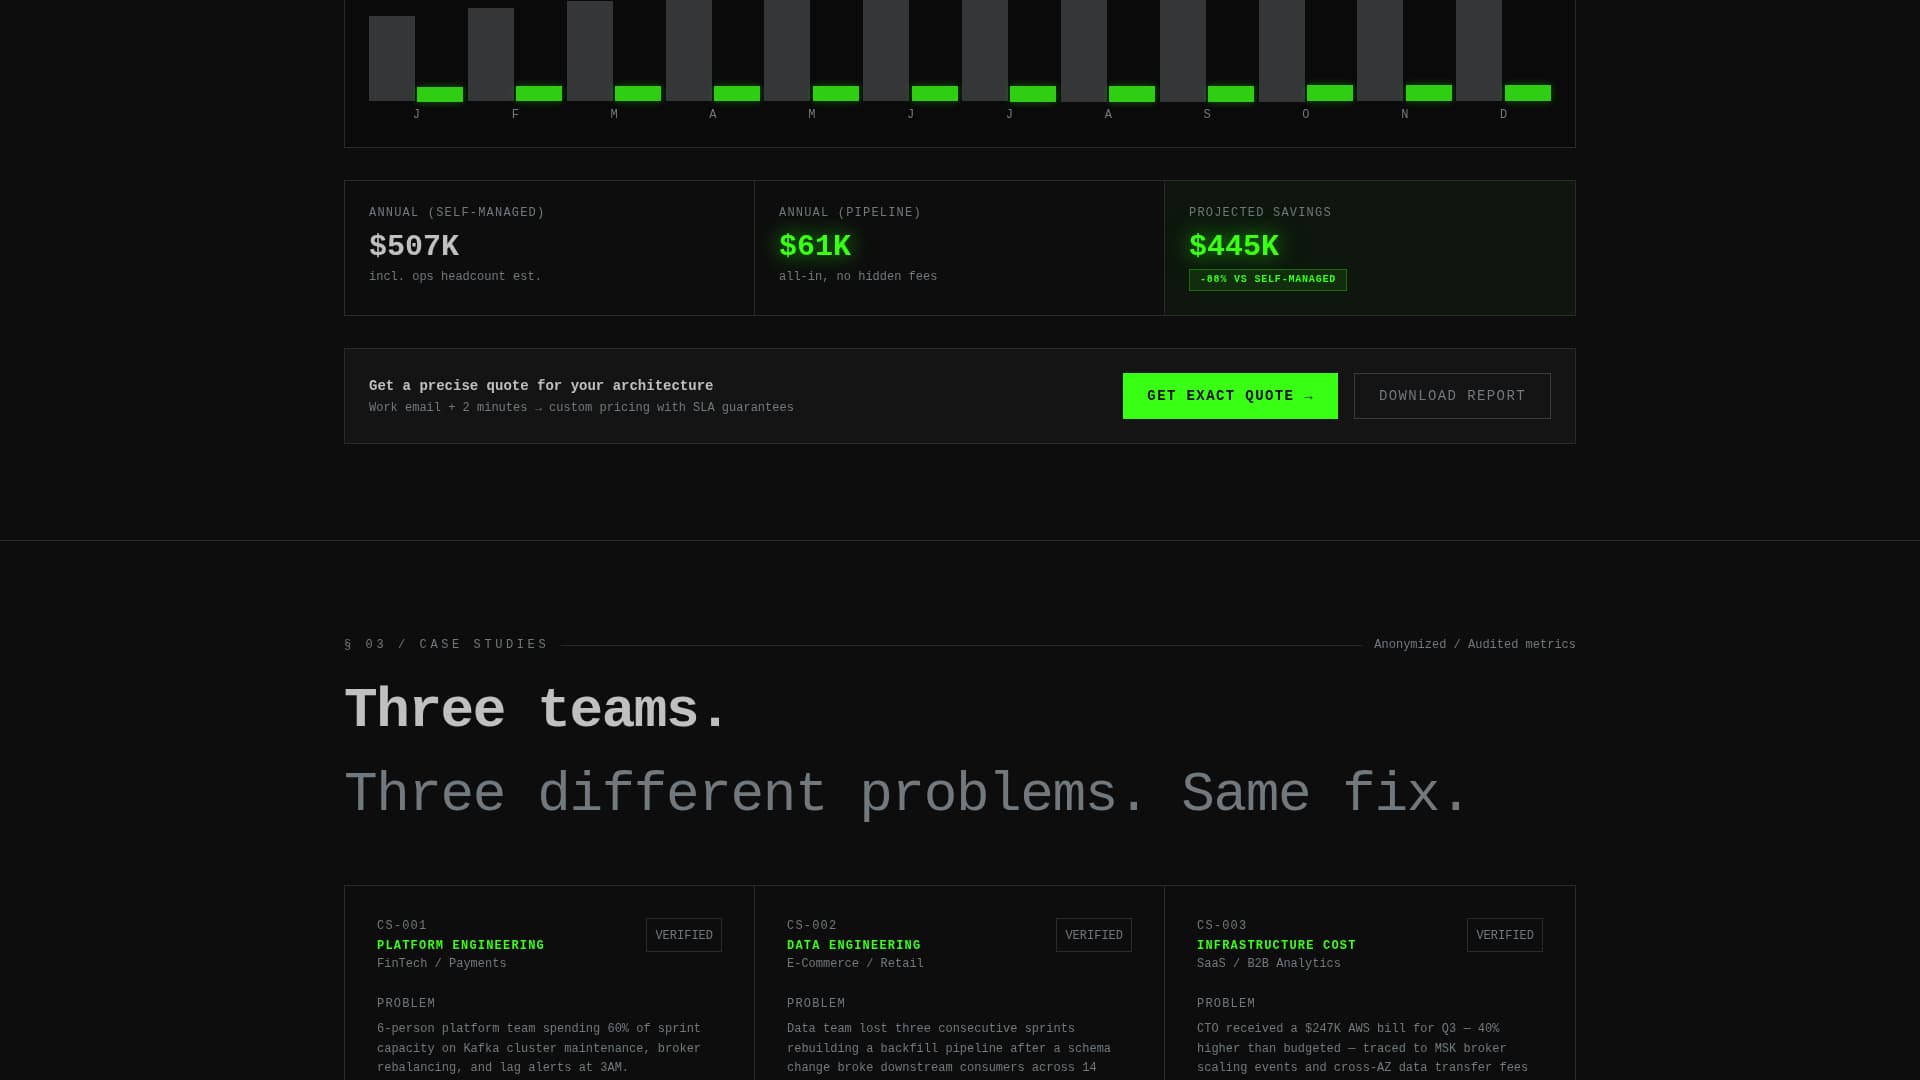The width and height of the screenshot is (1920, 1080).
Task: Click the DOWNLOAD REPORT button
Action: [1452, 396]
